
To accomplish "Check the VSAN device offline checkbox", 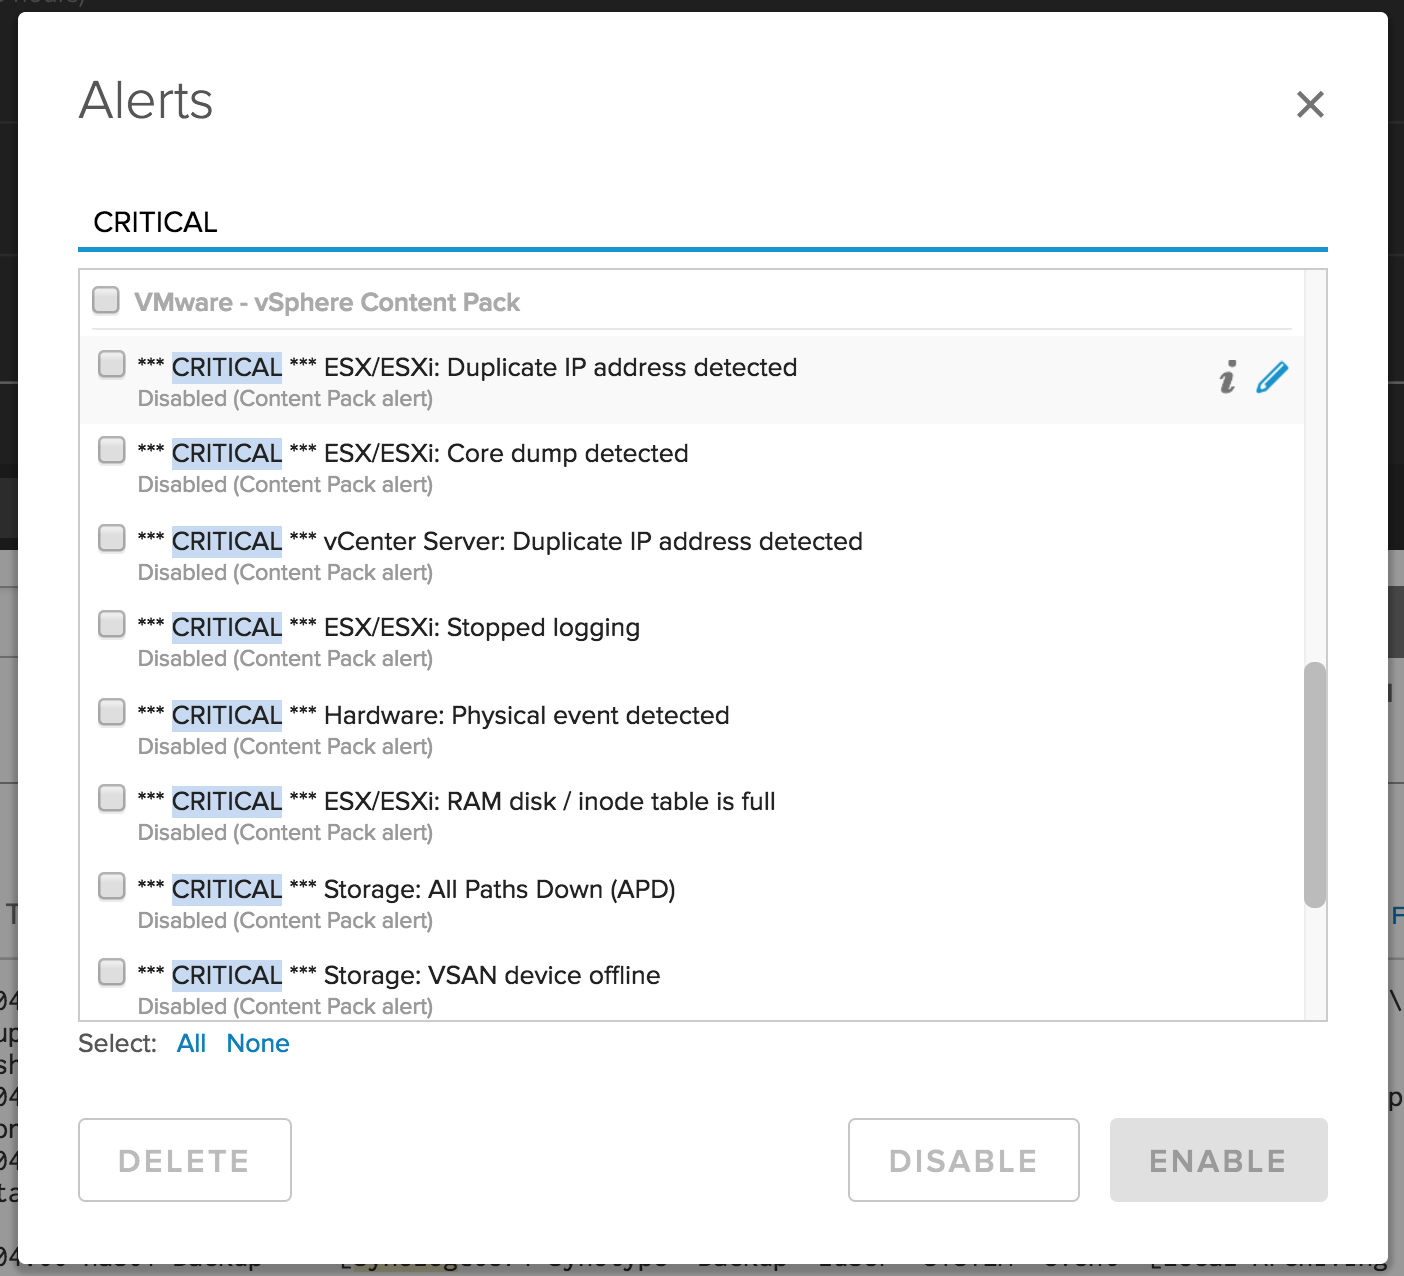I will (x=112, y=972).
